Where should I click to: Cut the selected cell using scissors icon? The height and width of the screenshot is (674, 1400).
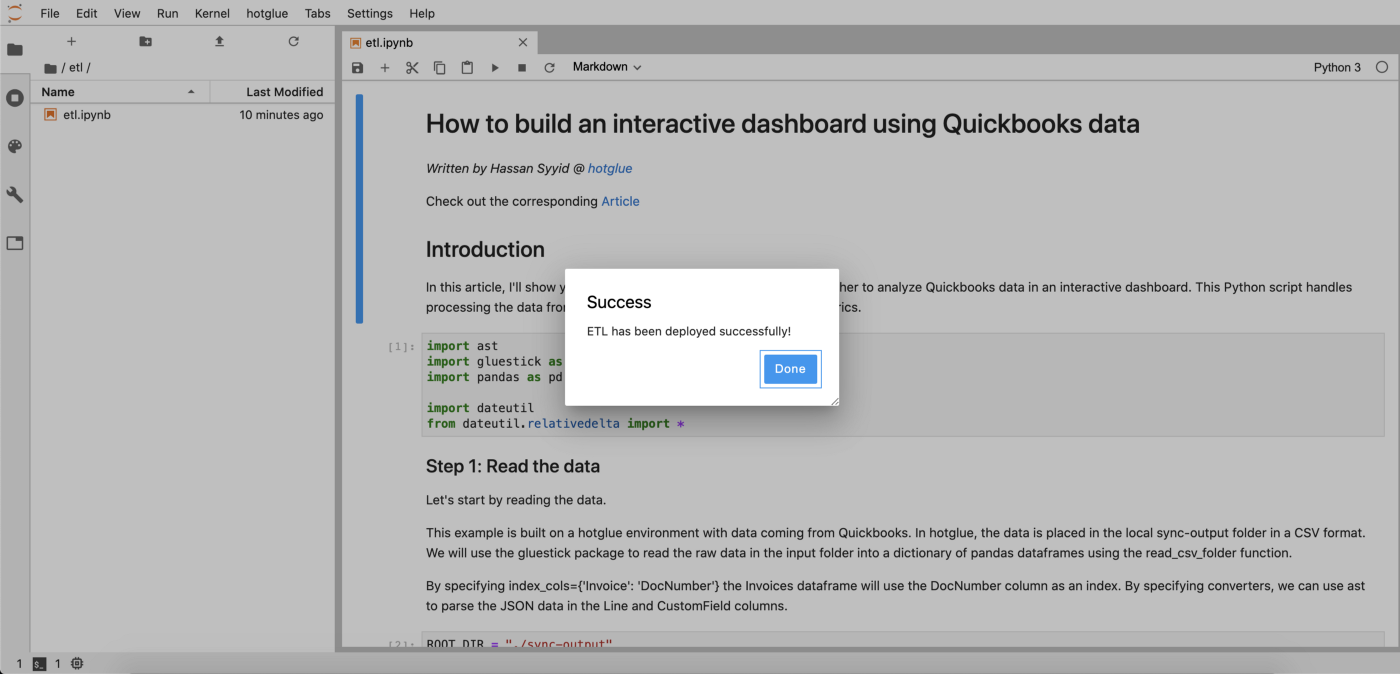pyautogui.click(x=412, y=68)
